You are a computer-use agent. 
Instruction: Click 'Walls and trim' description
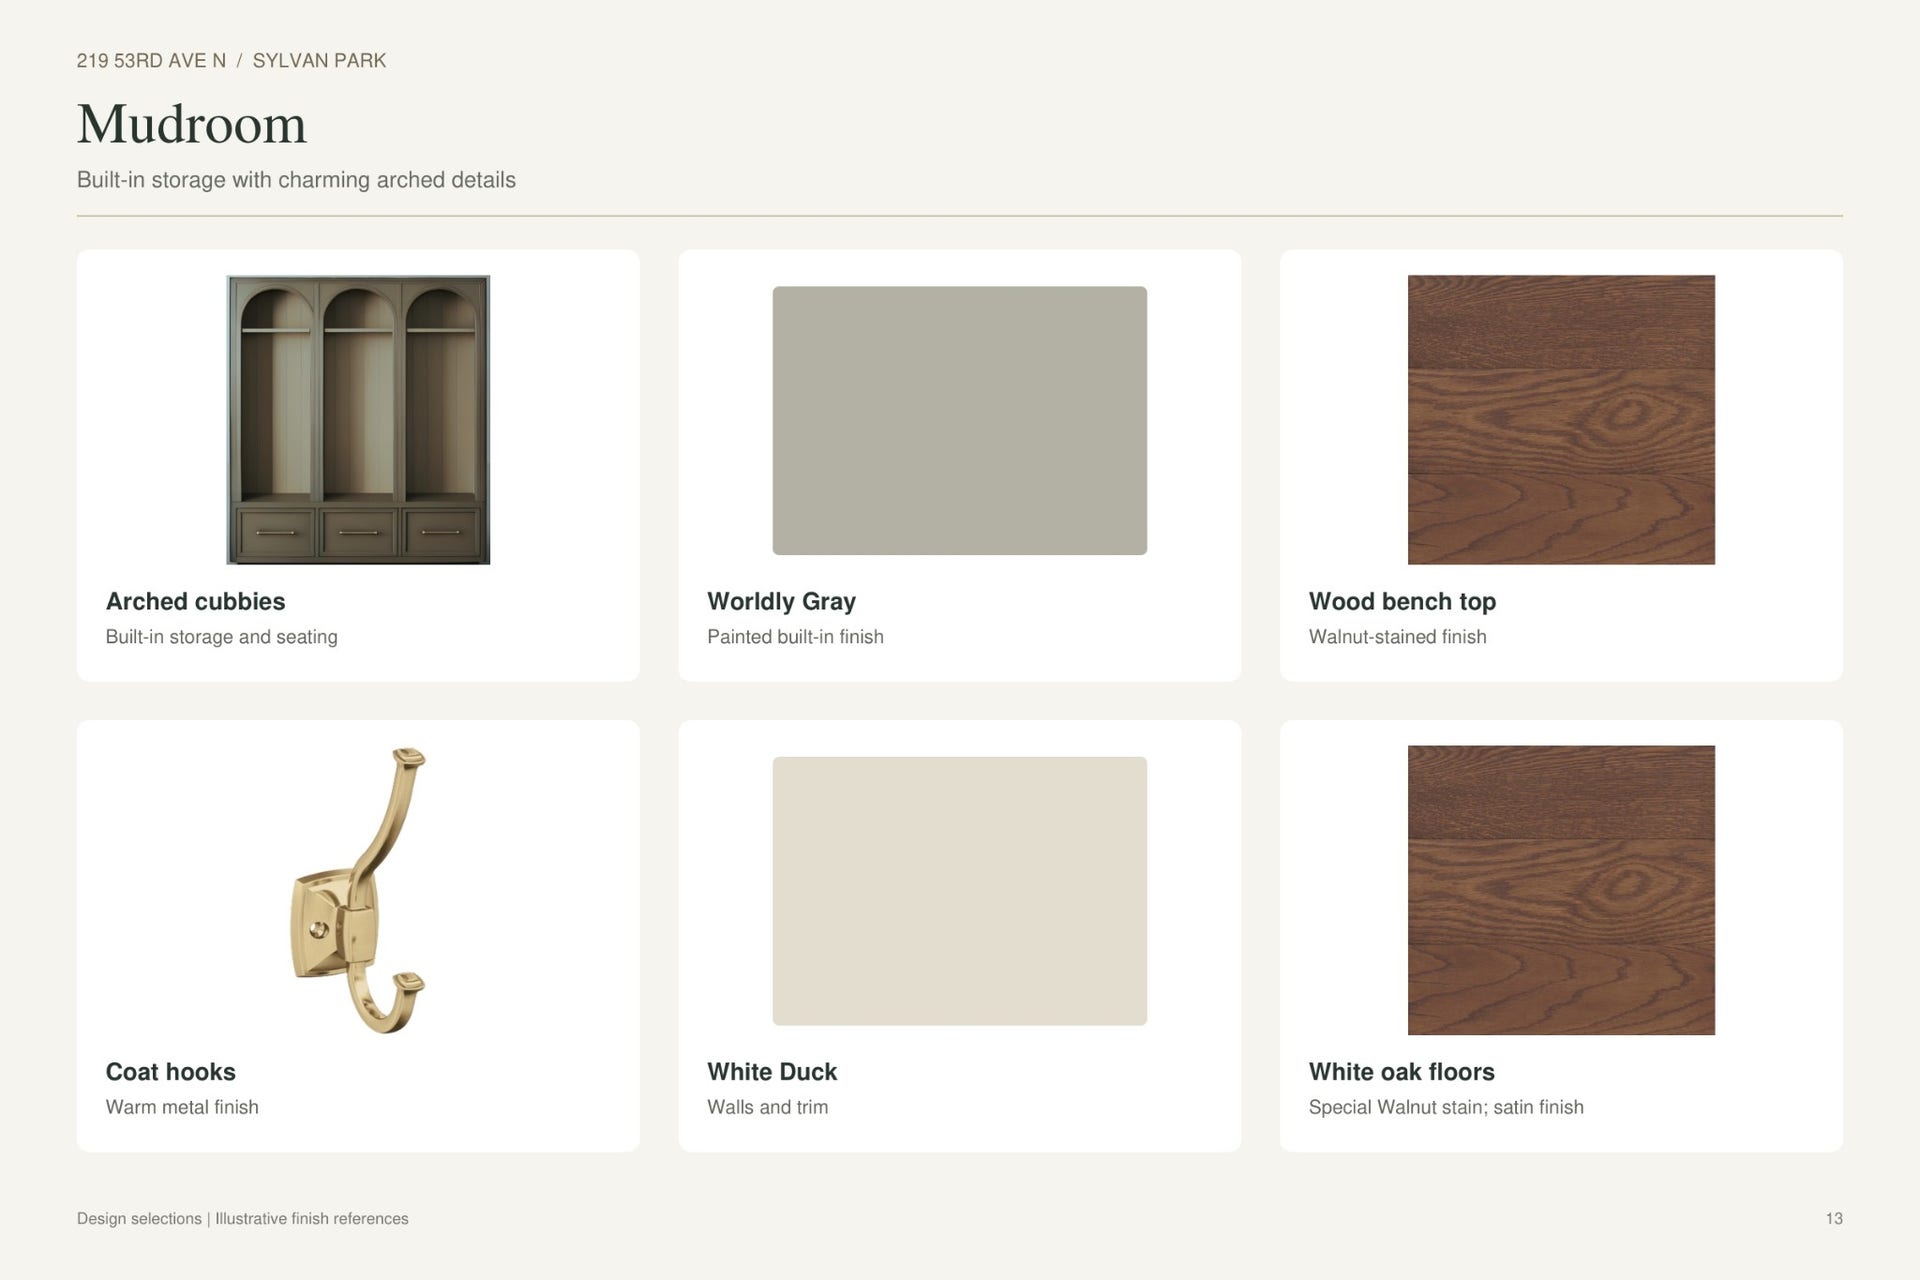767,1107
